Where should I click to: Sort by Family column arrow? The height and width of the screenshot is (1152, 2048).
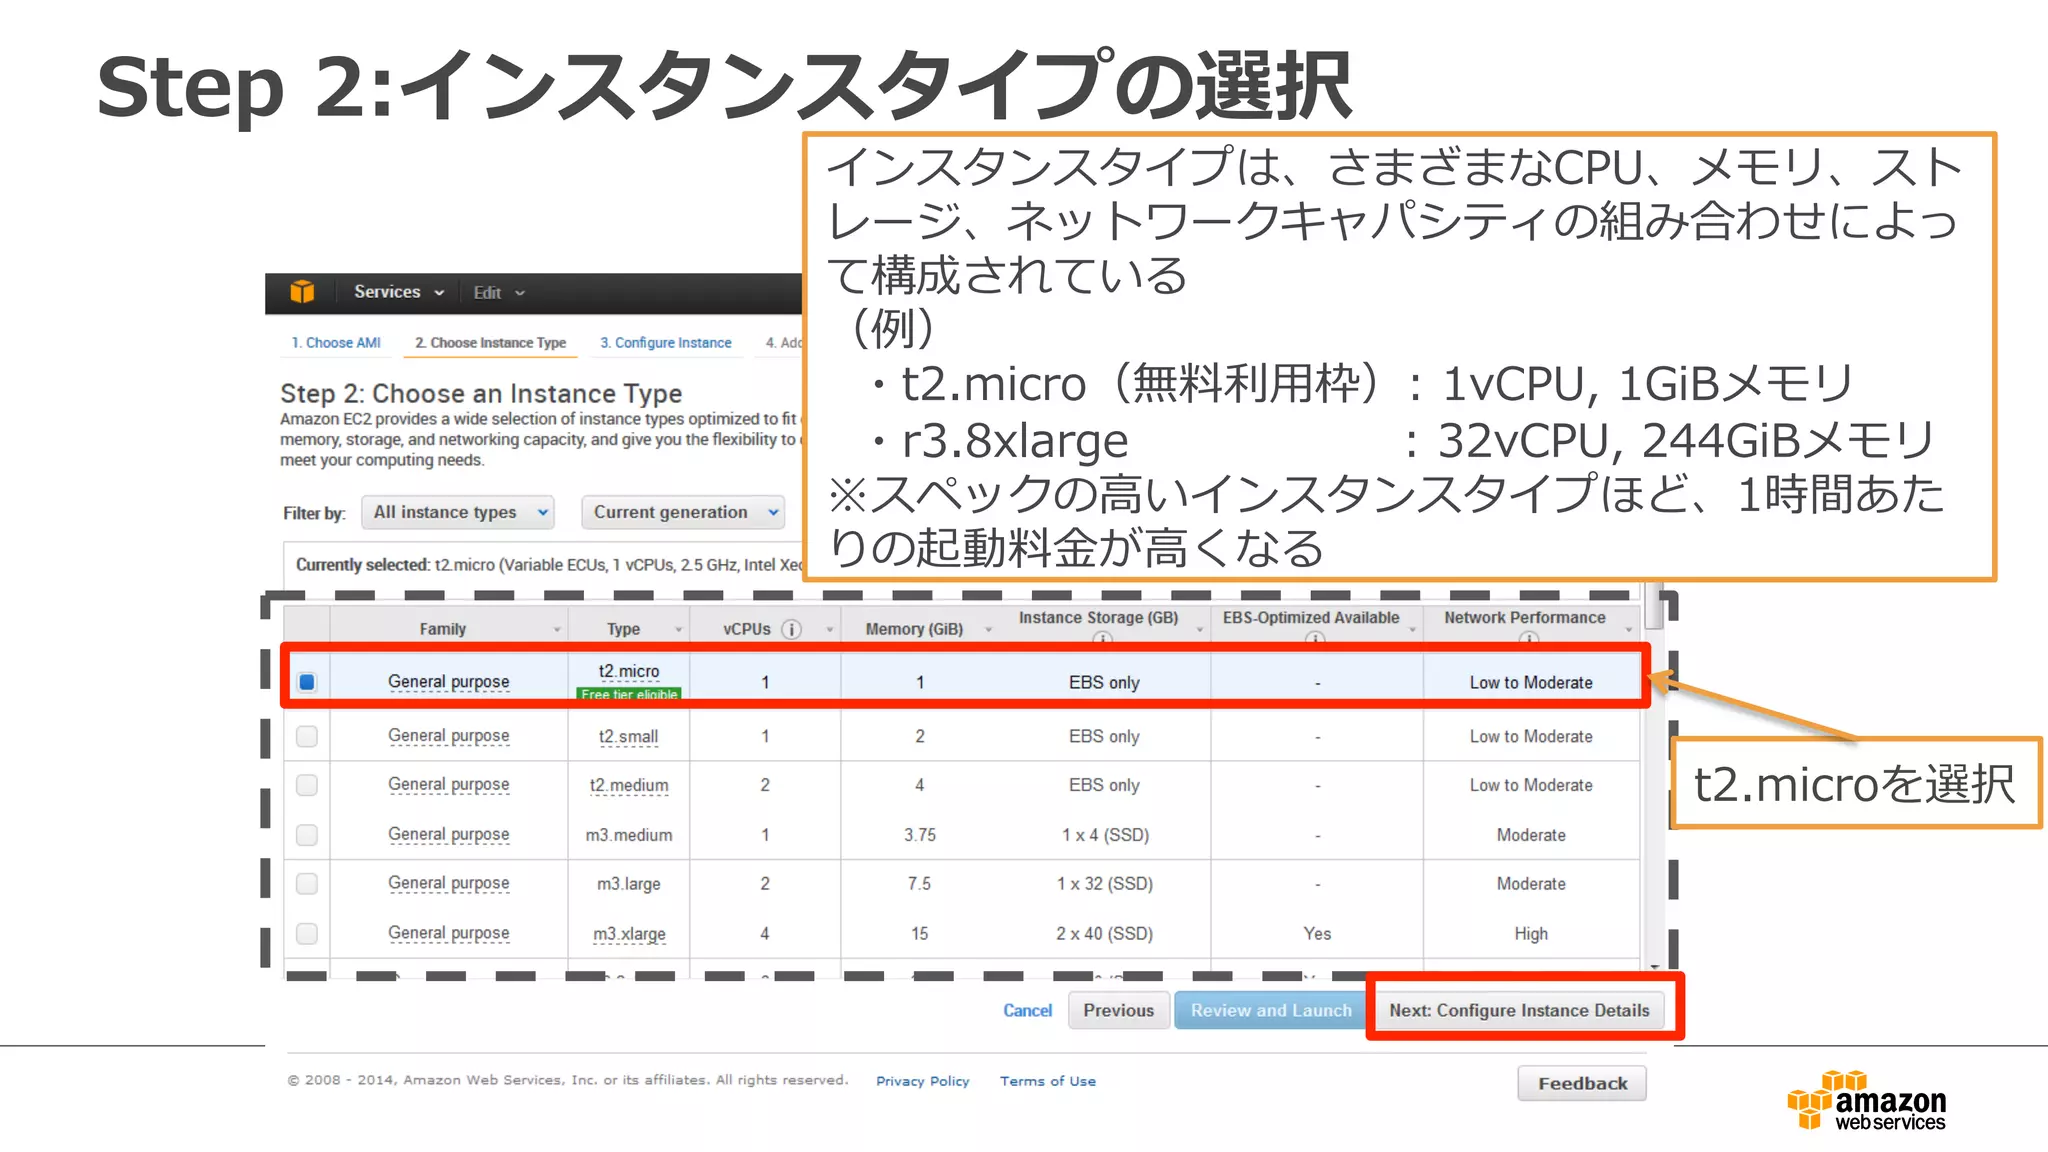[557, 630]
